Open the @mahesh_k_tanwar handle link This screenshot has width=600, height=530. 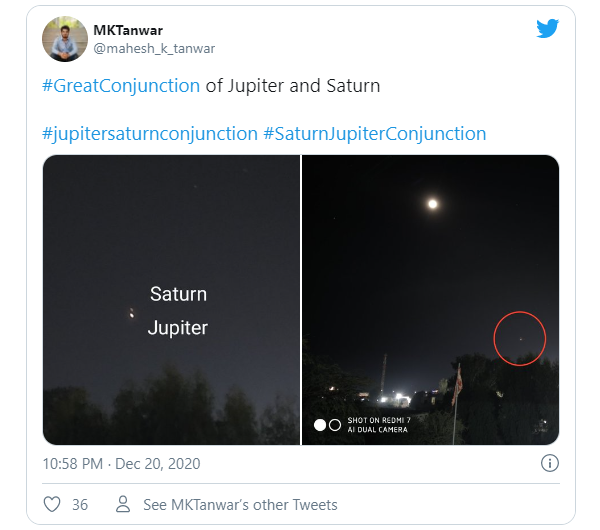coord(154,48)
